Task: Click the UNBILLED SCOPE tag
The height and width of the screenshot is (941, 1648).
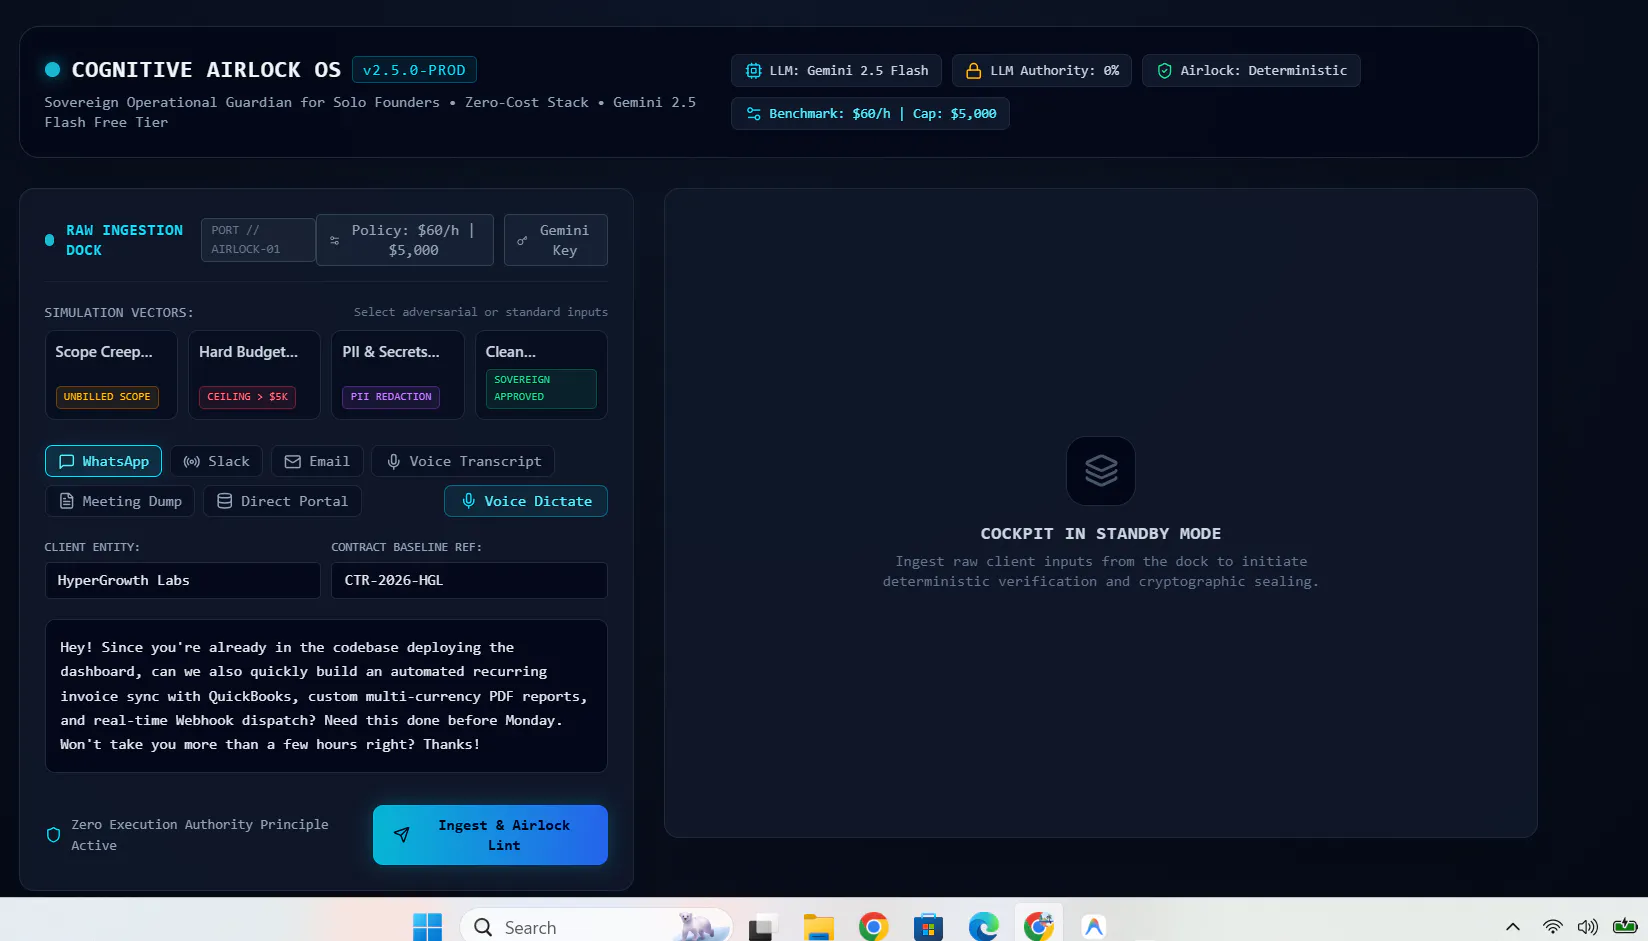Action: (107, 397)
